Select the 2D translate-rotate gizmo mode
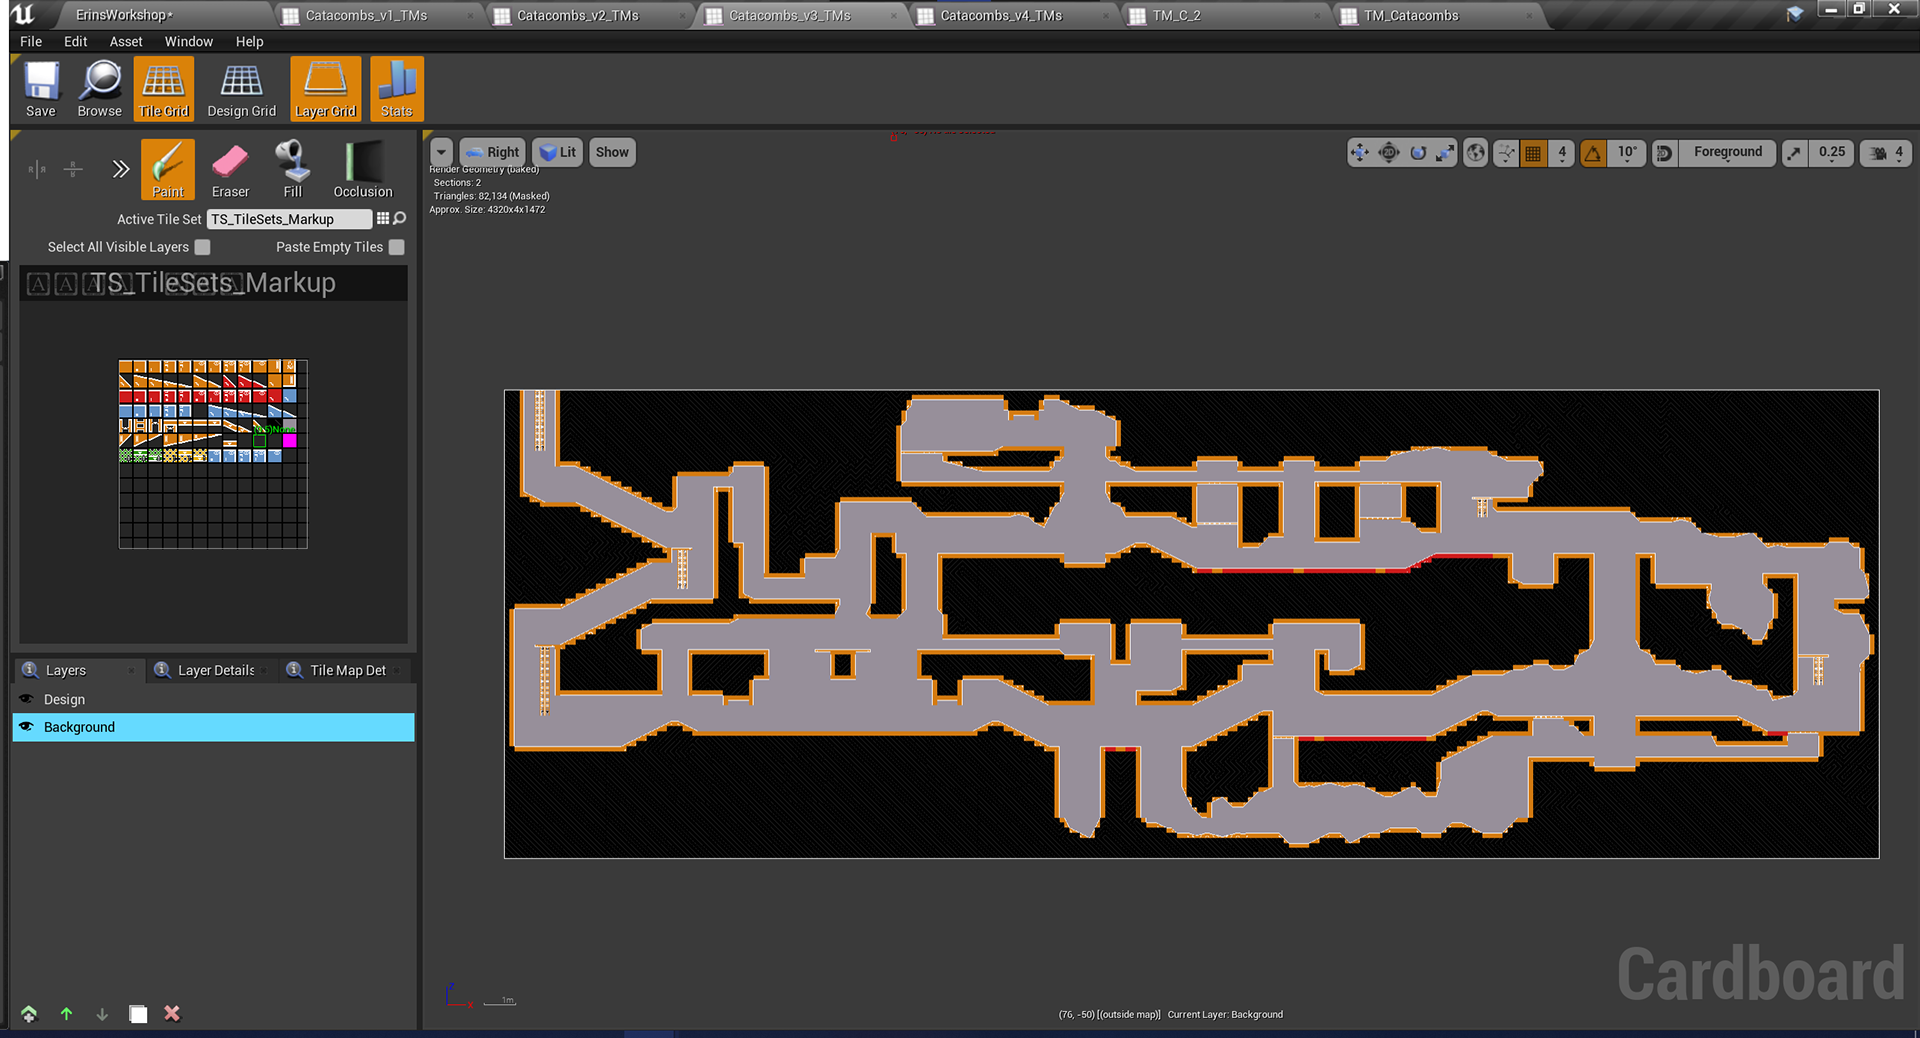 [x=1389, y=153]
